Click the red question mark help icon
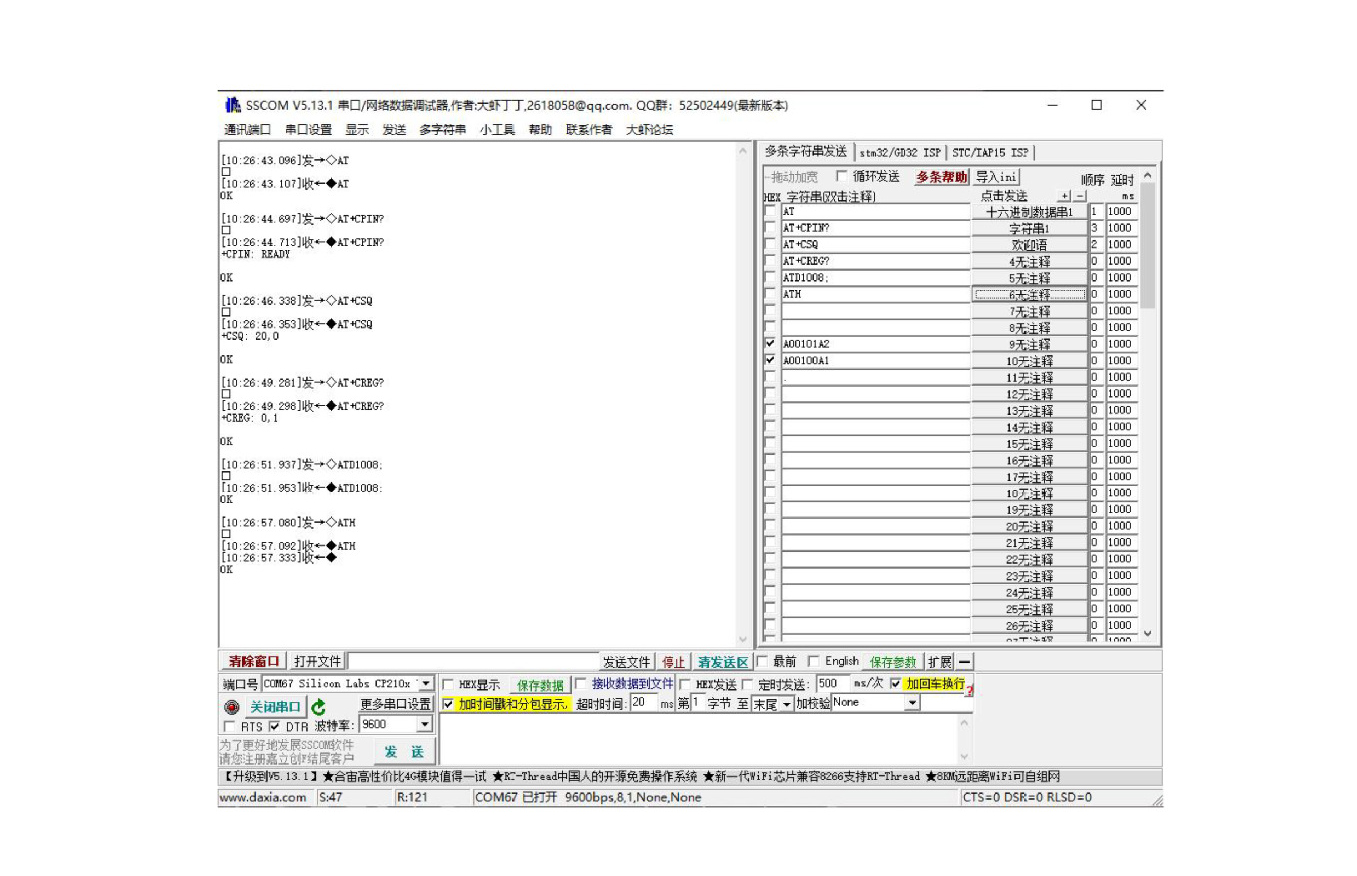This screenshot has height=876, width=1357. [x=968, y=691]
